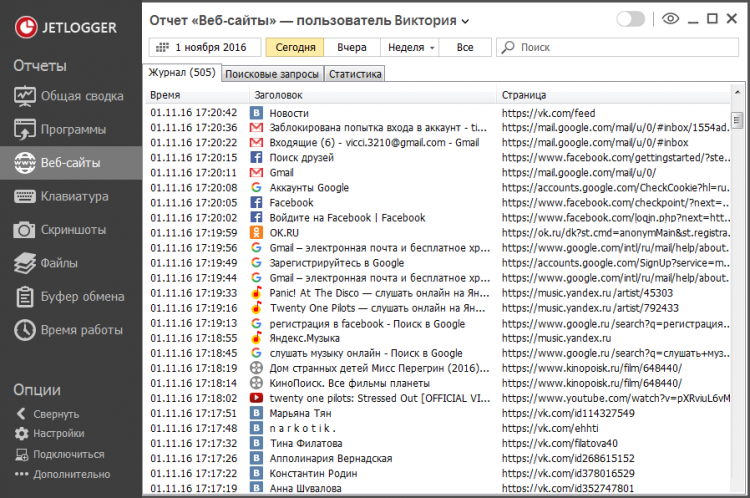Sort by the Заголовок column header
This screenshot has height=498, width=750.
(x=373, y=95)
